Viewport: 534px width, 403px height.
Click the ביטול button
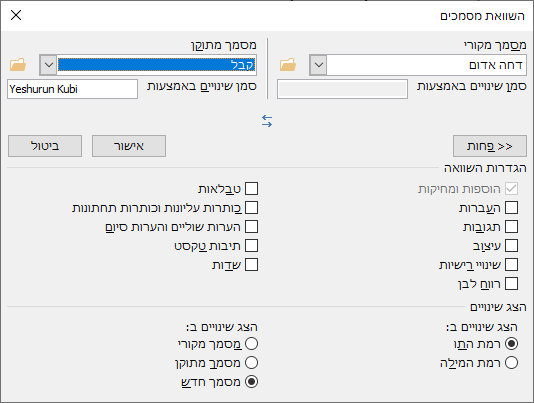click(x=45, y=146)
